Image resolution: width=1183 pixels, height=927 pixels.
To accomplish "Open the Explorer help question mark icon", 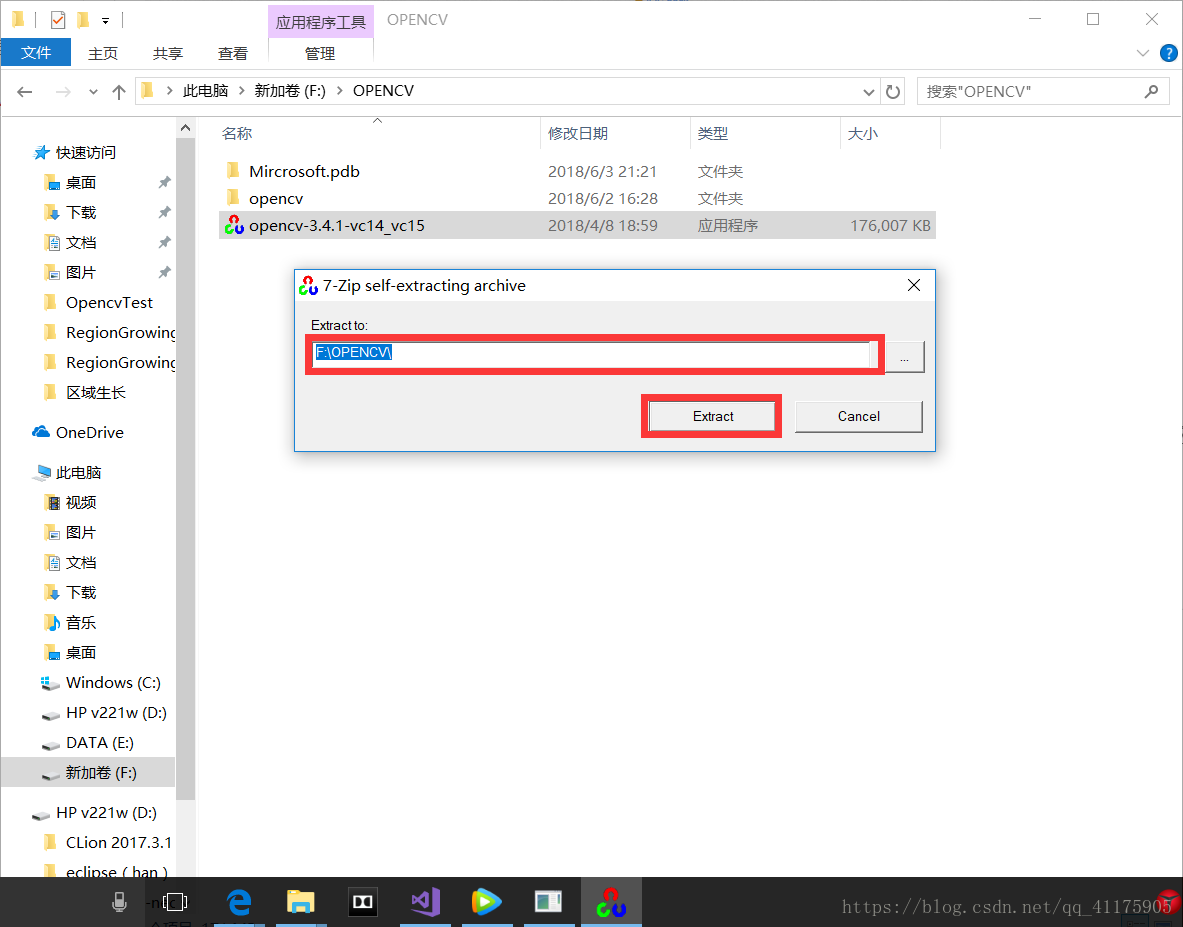I will 1169,53.
